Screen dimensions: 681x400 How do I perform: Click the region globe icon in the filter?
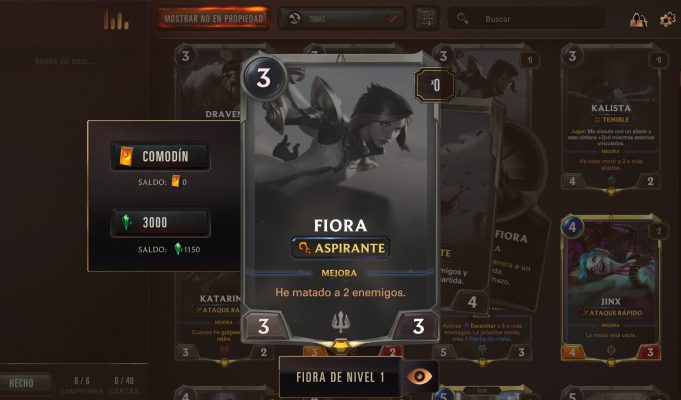(294, 19)
